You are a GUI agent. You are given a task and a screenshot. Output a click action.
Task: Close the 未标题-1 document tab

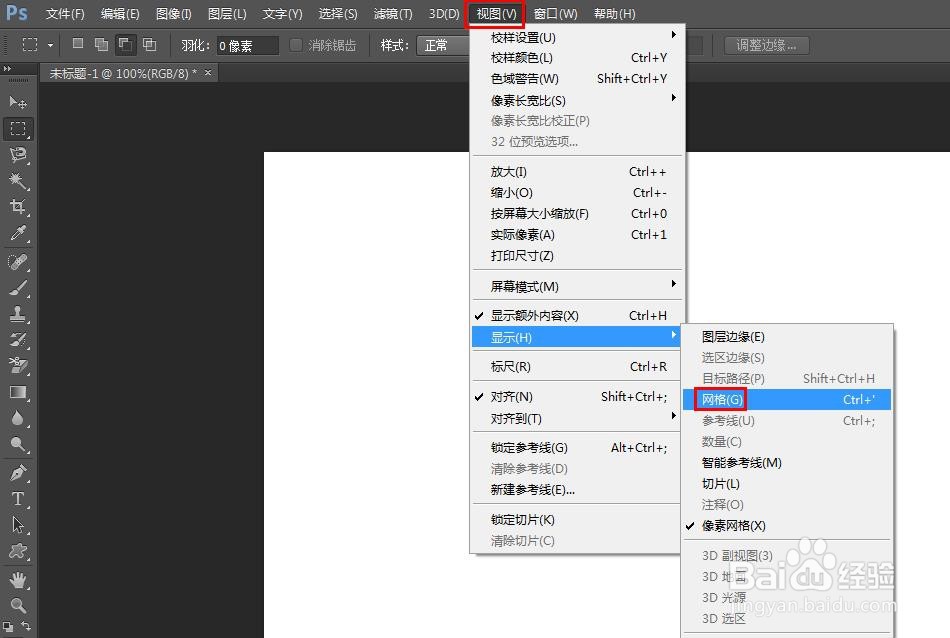point(208,73)
